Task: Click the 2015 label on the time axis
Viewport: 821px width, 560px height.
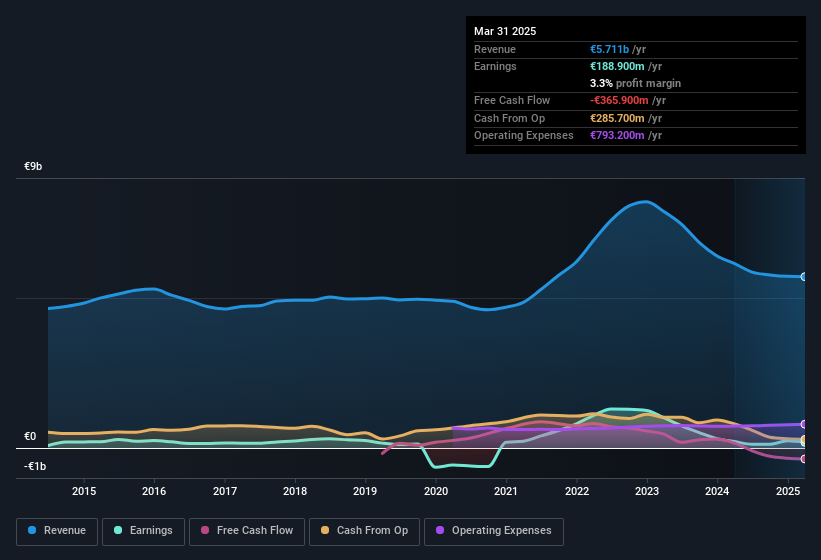Action: pos(84,491)
